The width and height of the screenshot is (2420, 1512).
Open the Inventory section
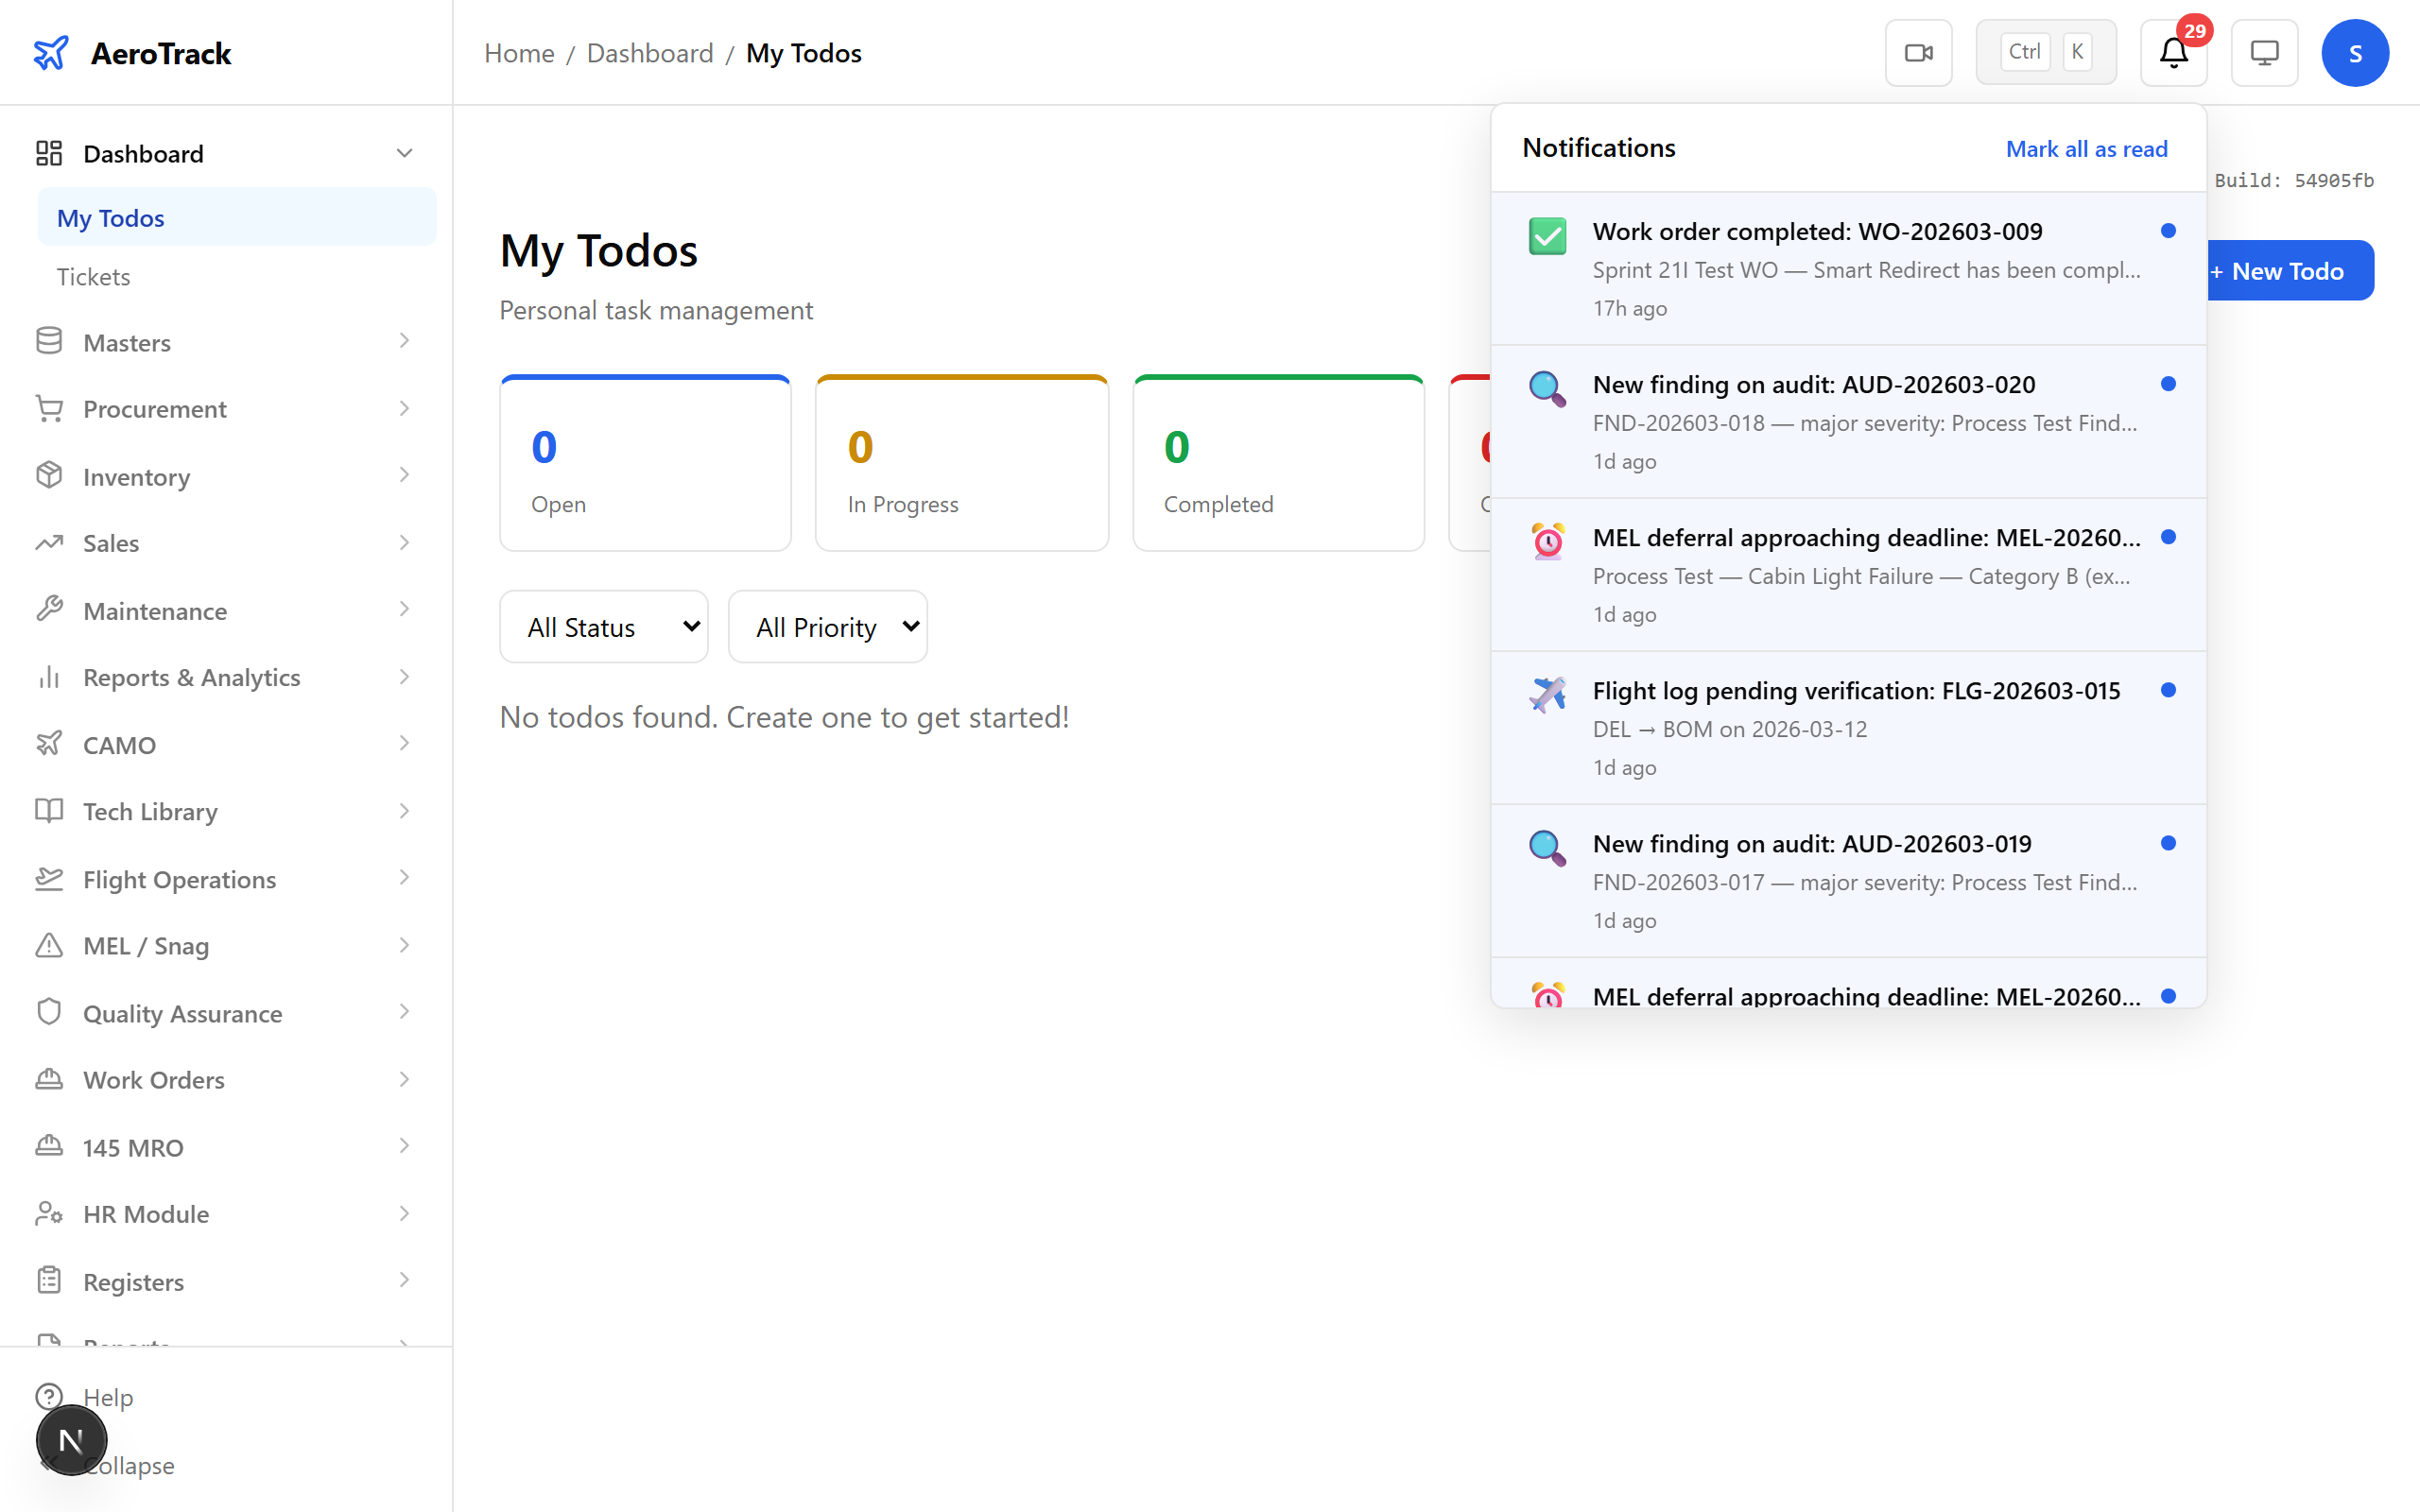pos(136,476)
